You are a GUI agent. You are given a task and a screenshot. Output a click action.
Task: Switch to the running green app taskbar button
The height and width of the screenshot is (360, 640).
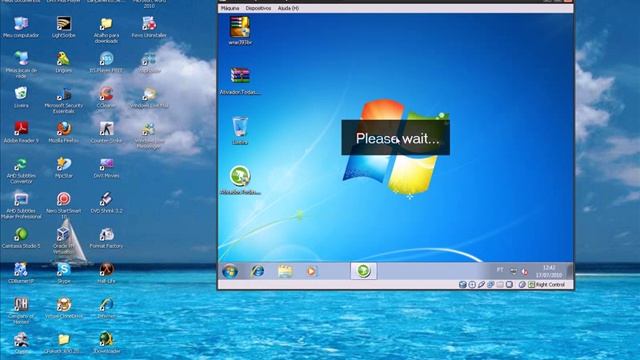[x=363, y=271]
